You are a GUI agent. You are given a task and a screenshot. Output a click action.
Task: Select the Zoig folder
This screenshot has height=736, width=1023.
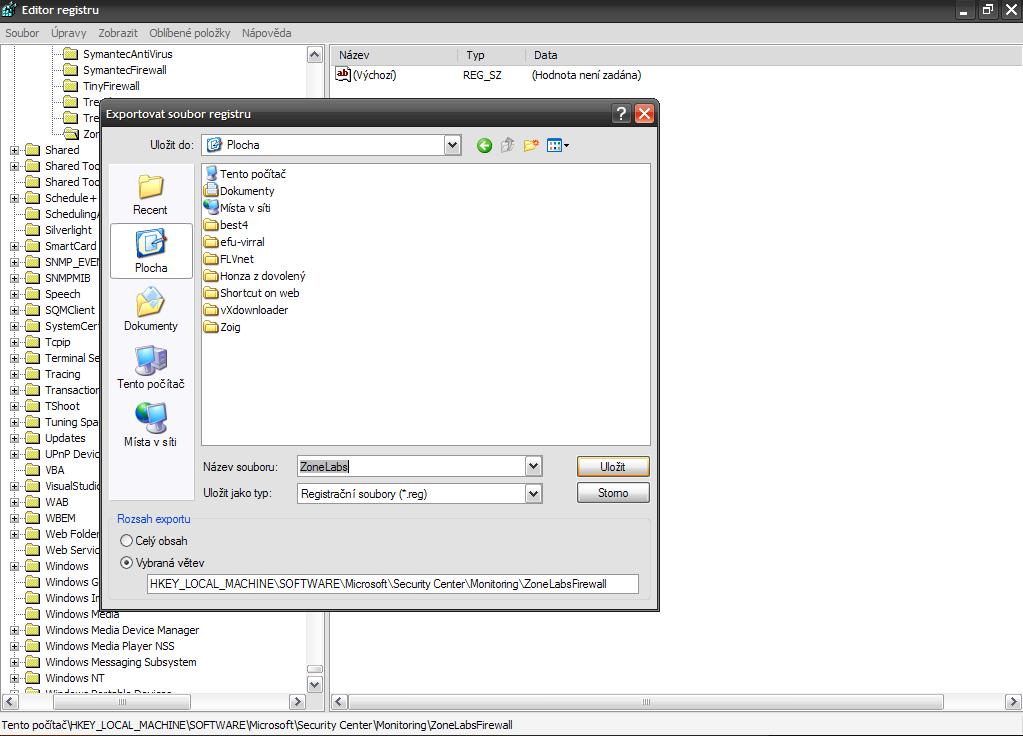pyautogui.click(x=222, y=326)
